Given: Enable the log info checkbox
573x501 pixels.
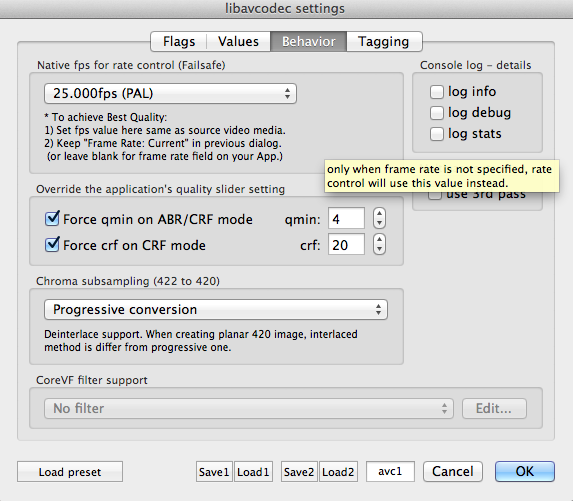Looking at the screenshot, I should pyautogui.click(x=437, y=92).
